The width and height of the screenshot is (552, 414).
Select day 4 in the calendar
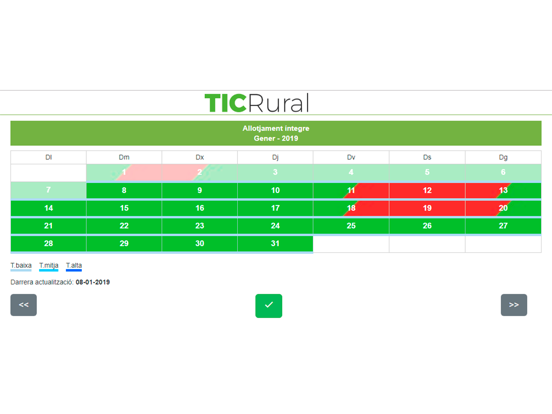pos(351,172)
